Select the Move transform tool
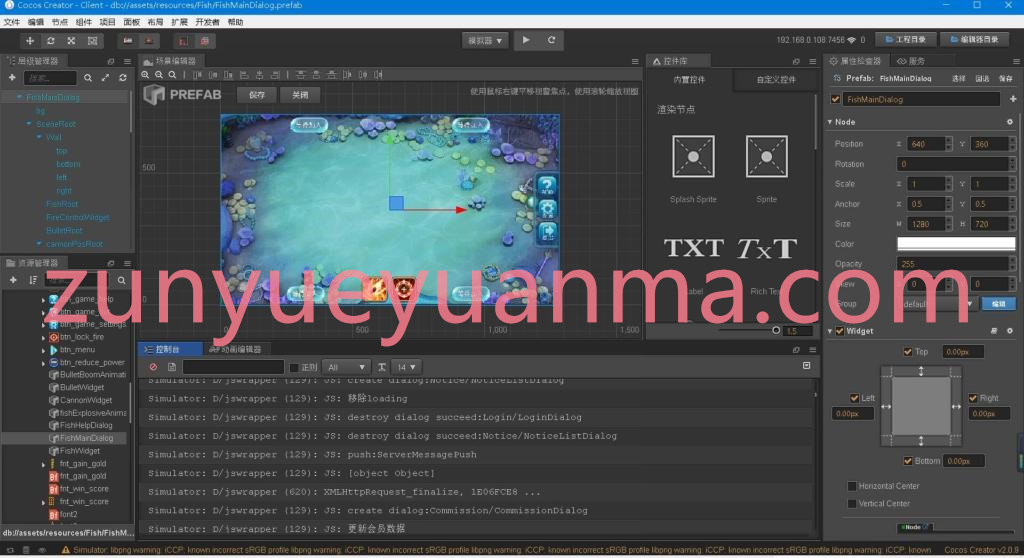 click(x=29, y=41)
